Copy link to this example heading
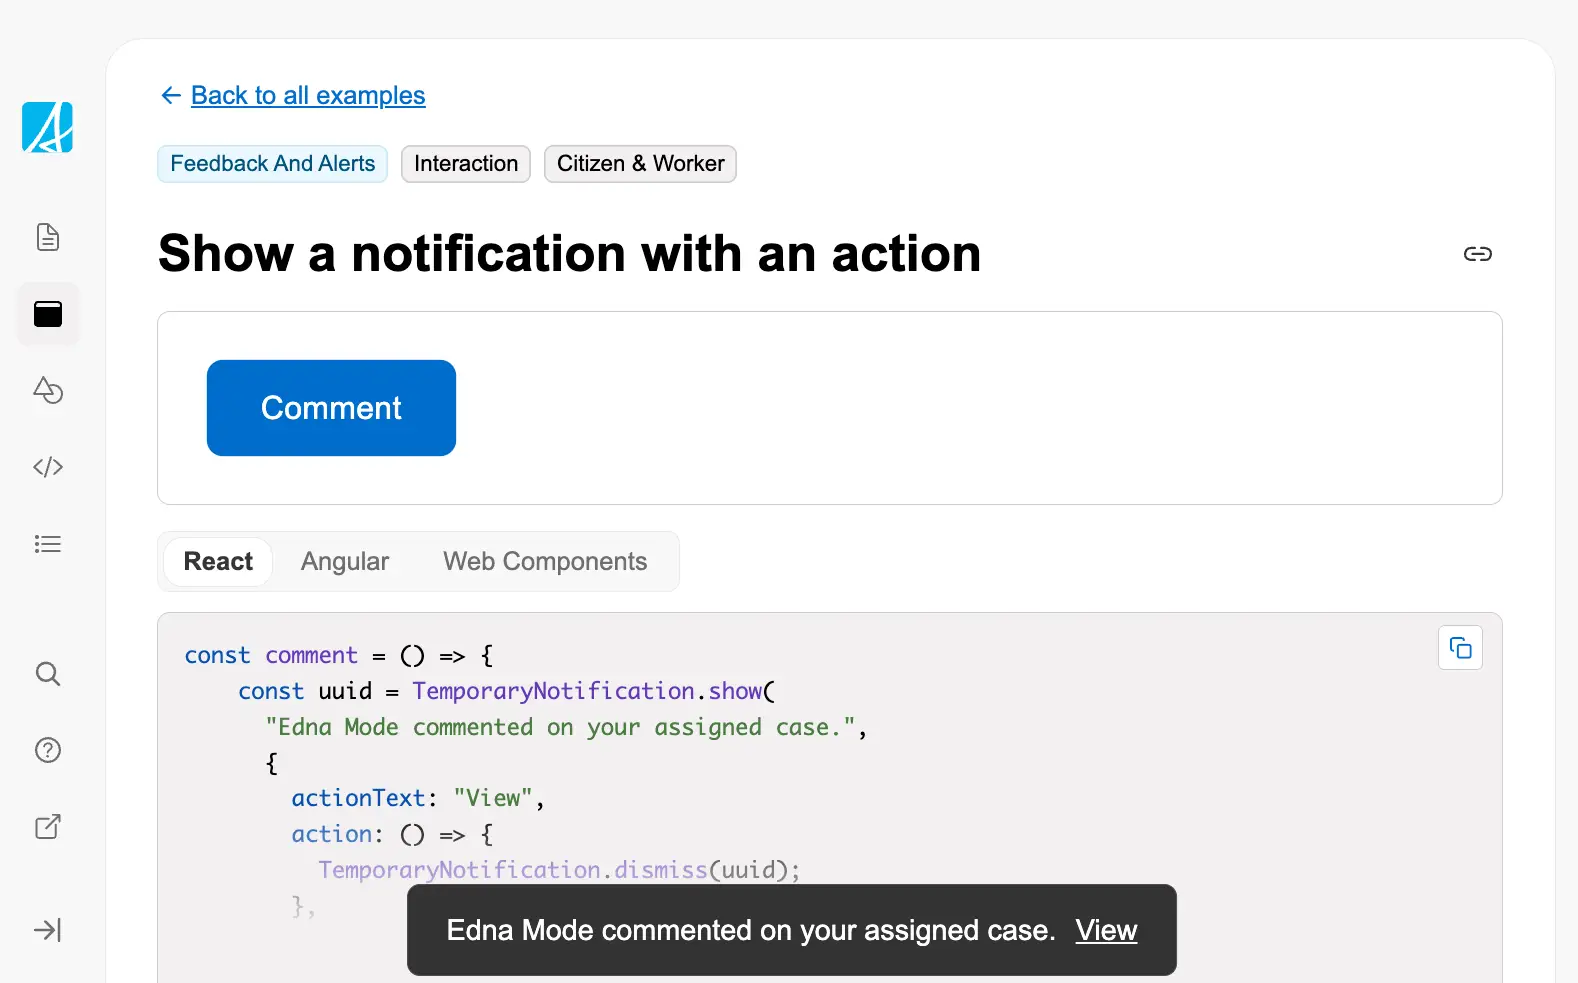The height and width of the screenshot is (983, 1578). [1477, 254]
